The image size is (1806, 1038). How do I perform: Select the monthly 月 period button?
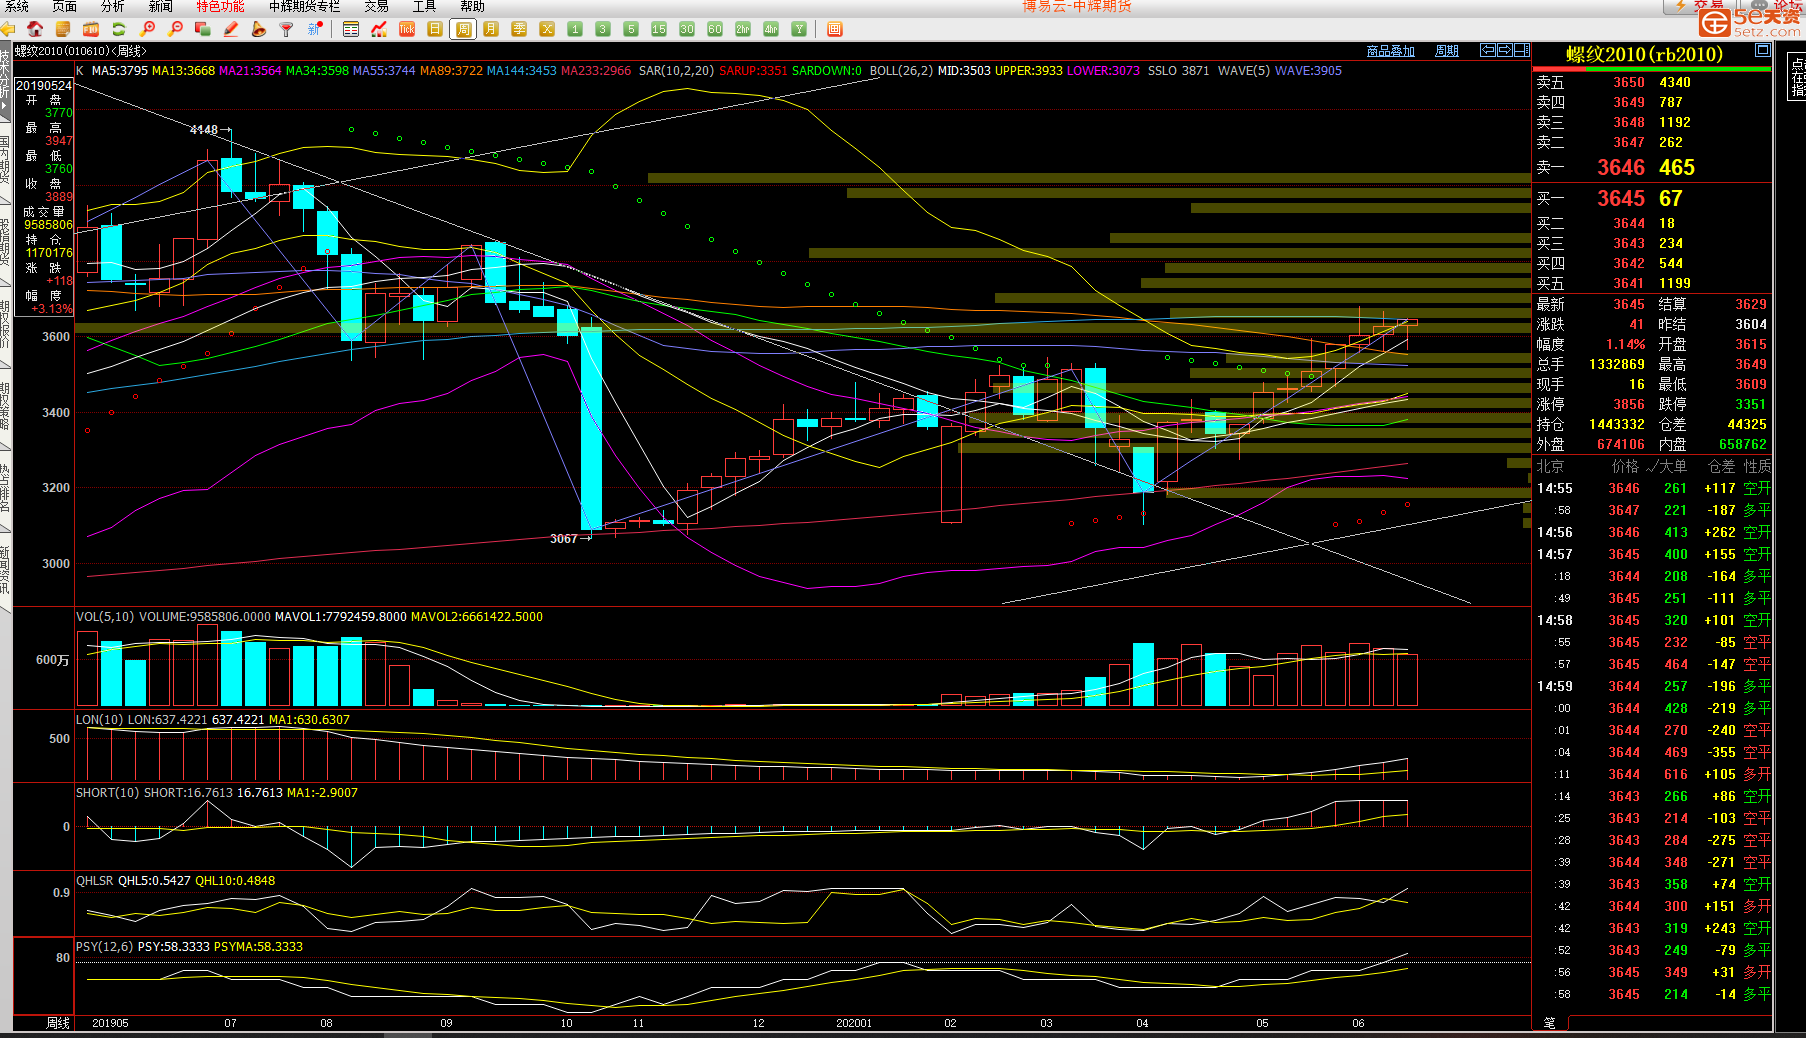click(x=491, y=29)
